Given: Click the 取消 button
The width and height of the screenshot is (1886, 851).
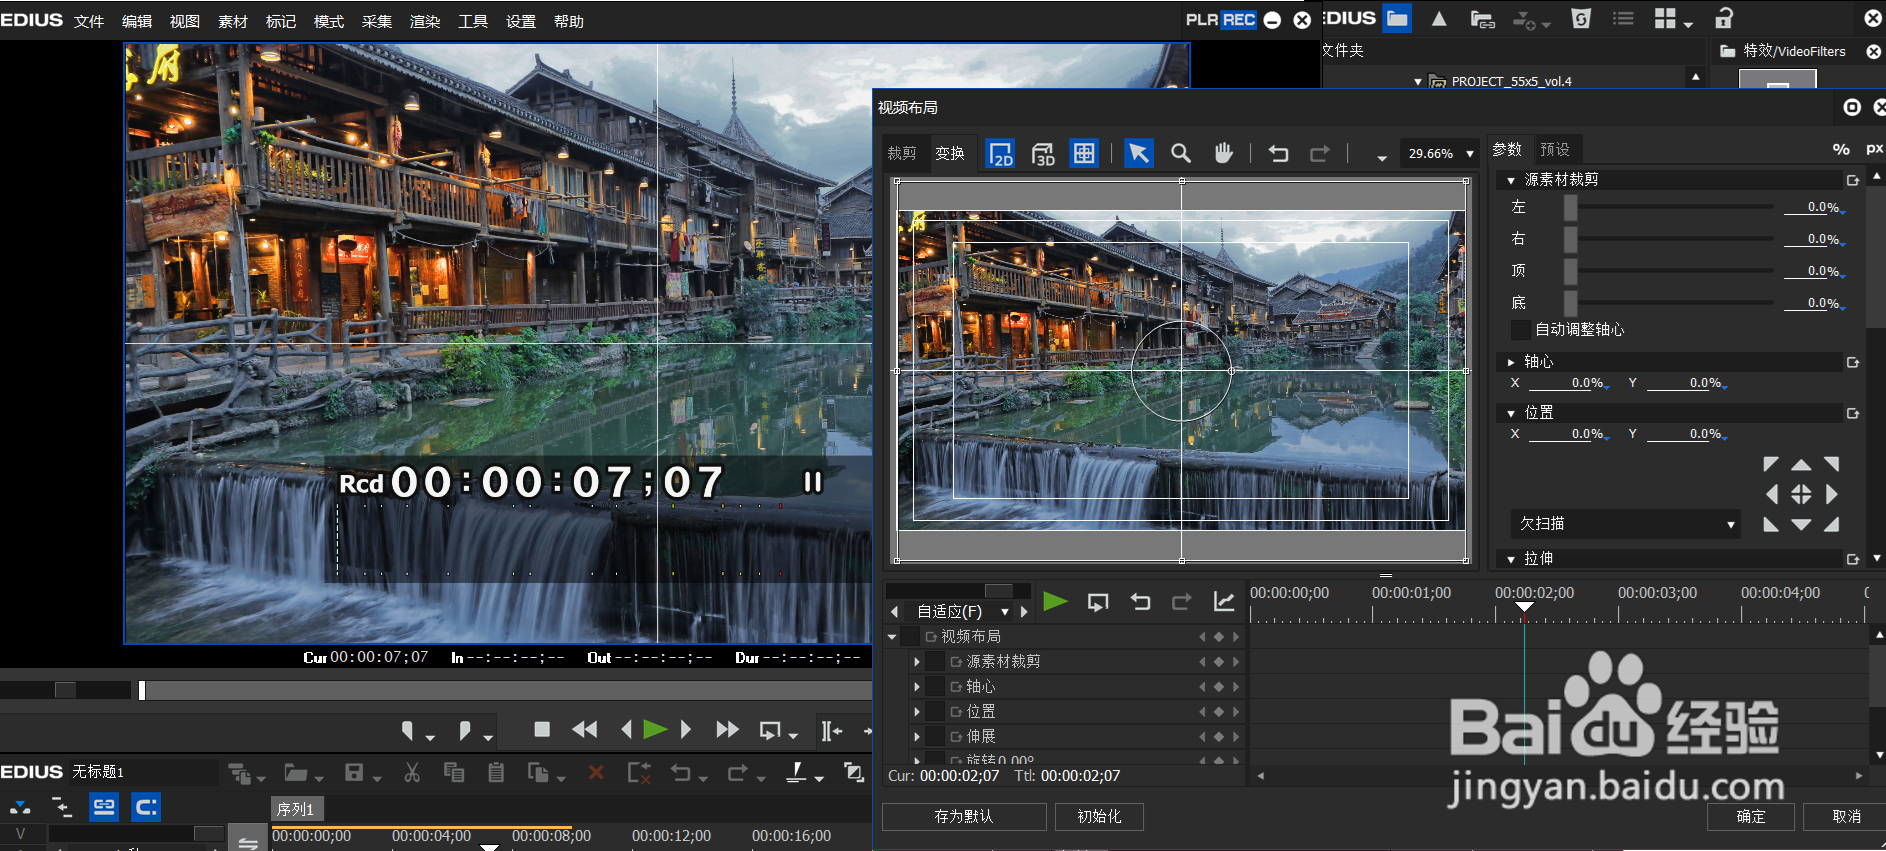Looking at the screenshot, I should click(1846, 816).
